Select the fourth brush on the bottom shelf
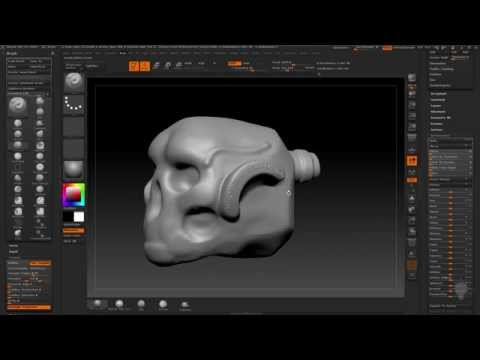 (163, 304)
